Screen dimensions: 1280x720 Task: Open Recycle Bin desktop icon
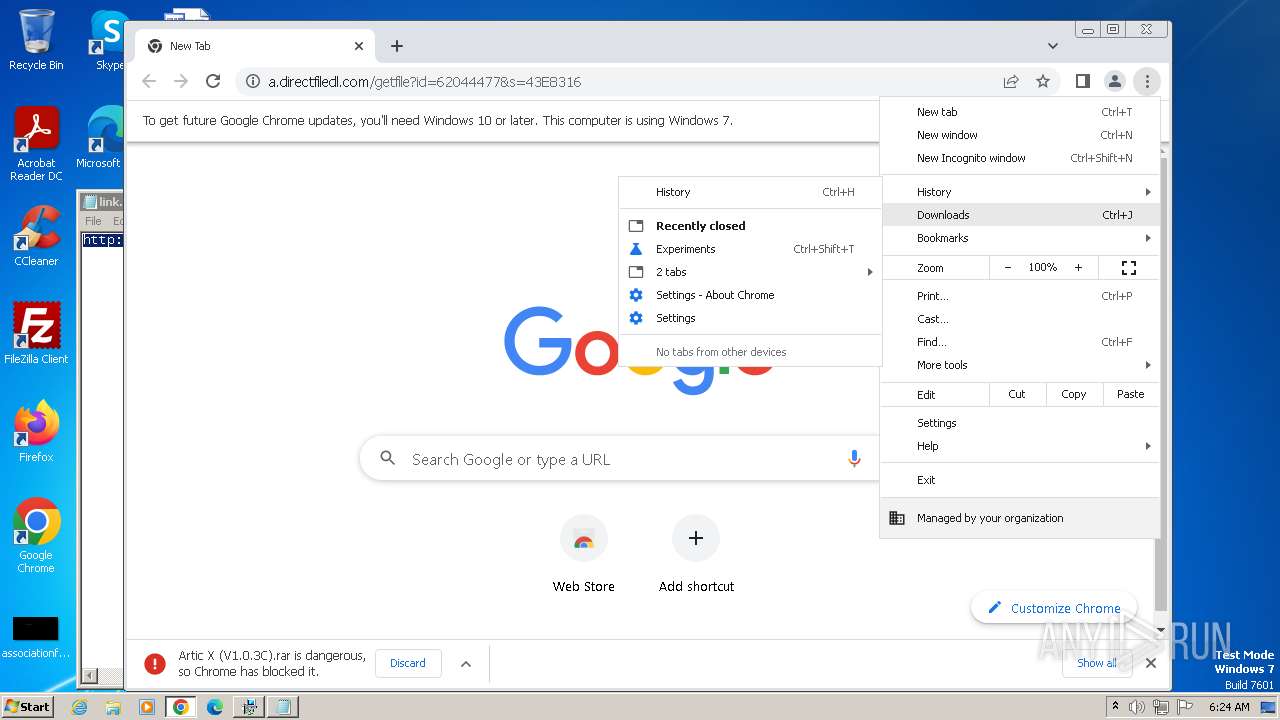36,40
